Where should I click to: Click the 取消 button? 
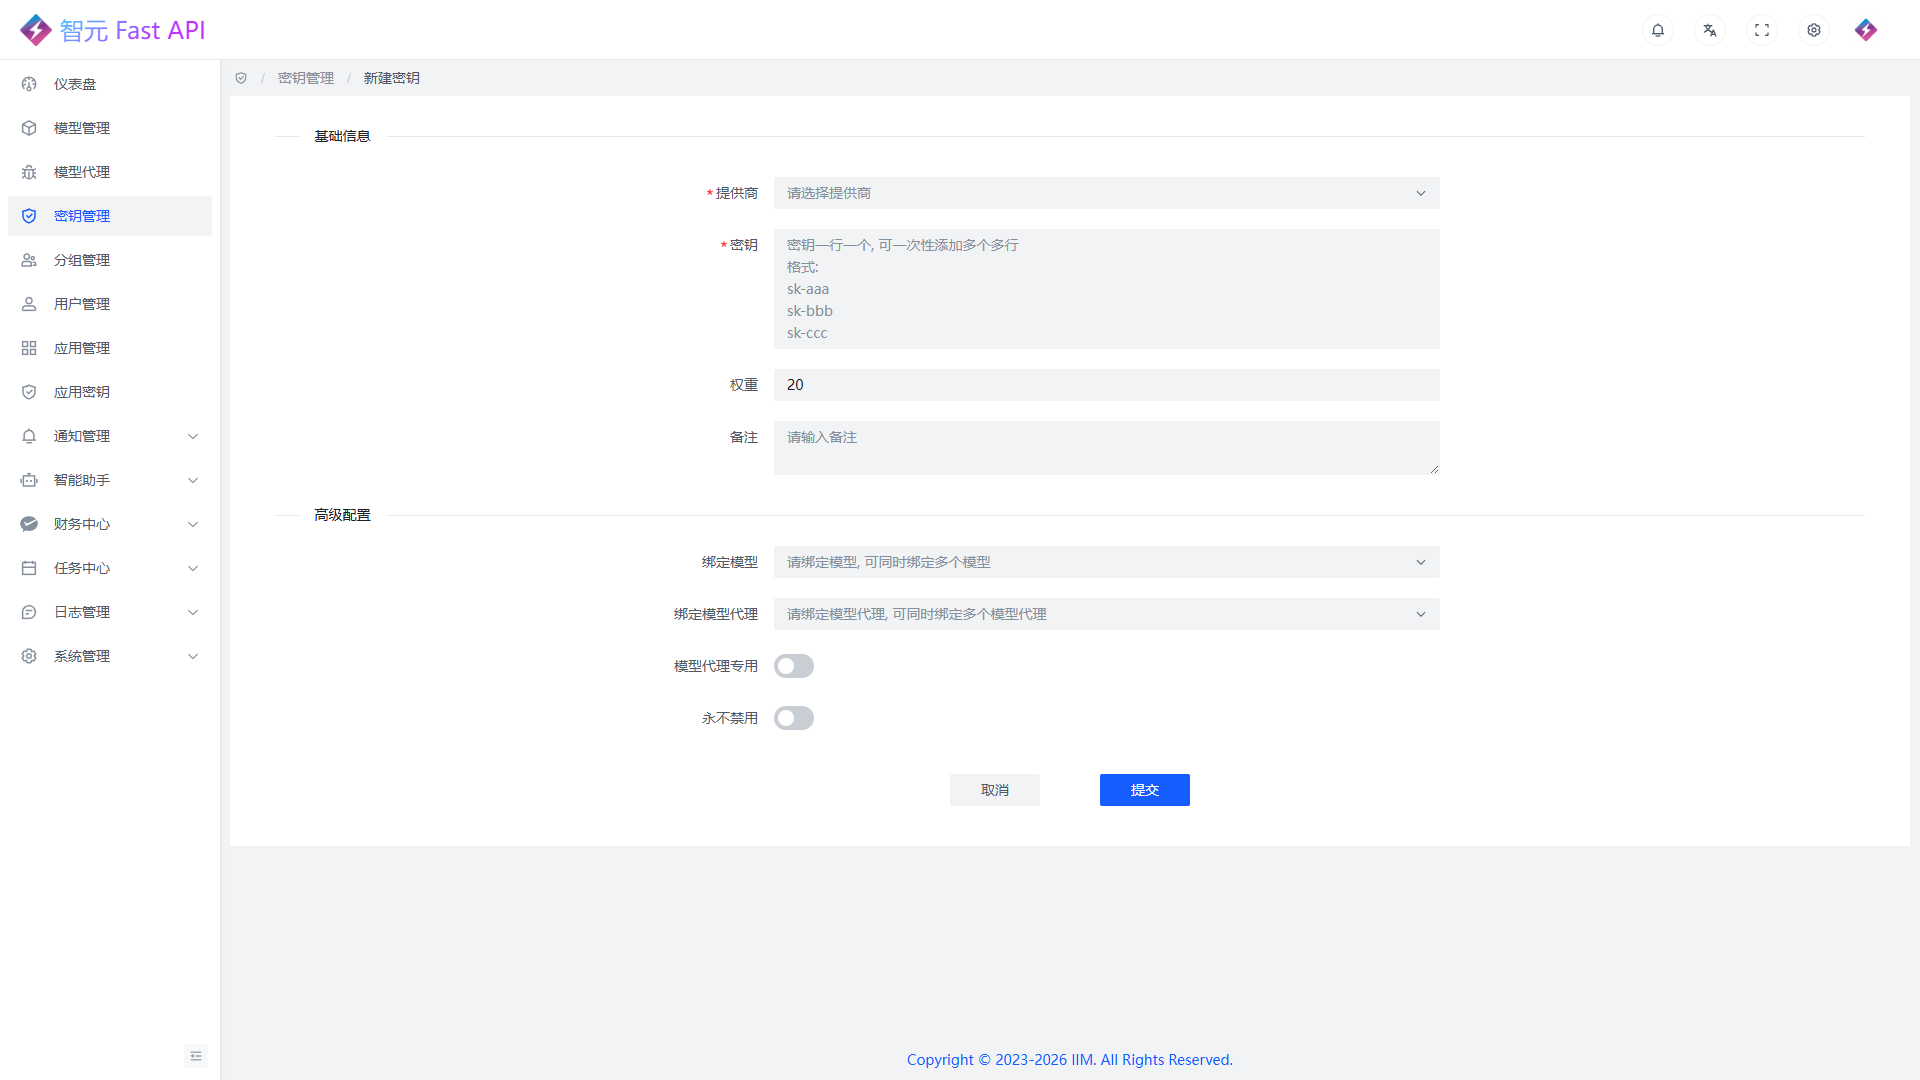coord(995,790)
